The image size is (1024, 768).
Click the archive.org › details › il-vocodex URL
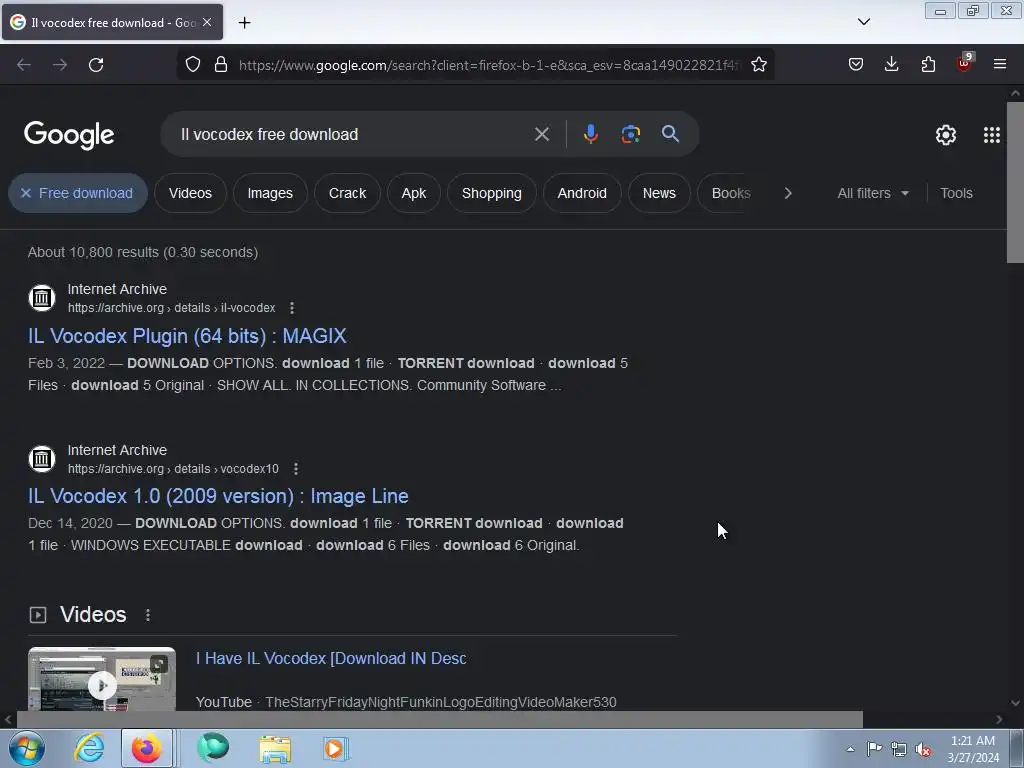pos(171,308)
